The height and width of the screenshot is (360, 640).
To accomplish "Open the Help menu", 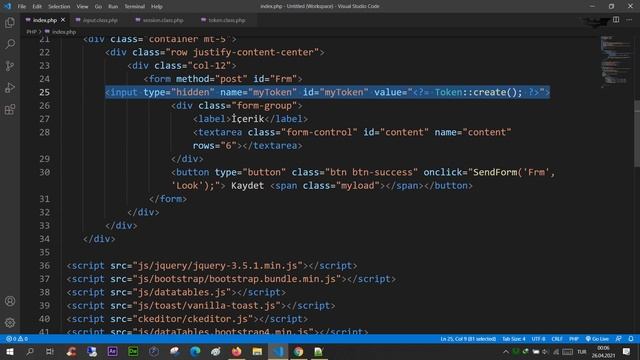I will coord(157,7).
